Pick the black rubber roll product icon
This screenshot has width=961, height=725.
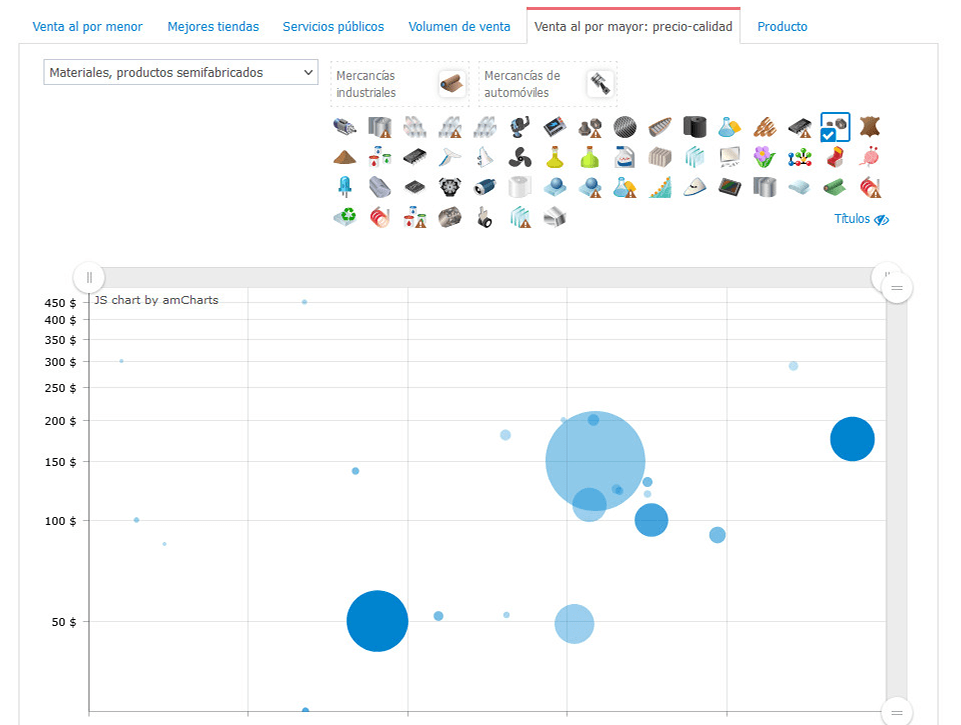pyautogui.click(x=694, y=127)
